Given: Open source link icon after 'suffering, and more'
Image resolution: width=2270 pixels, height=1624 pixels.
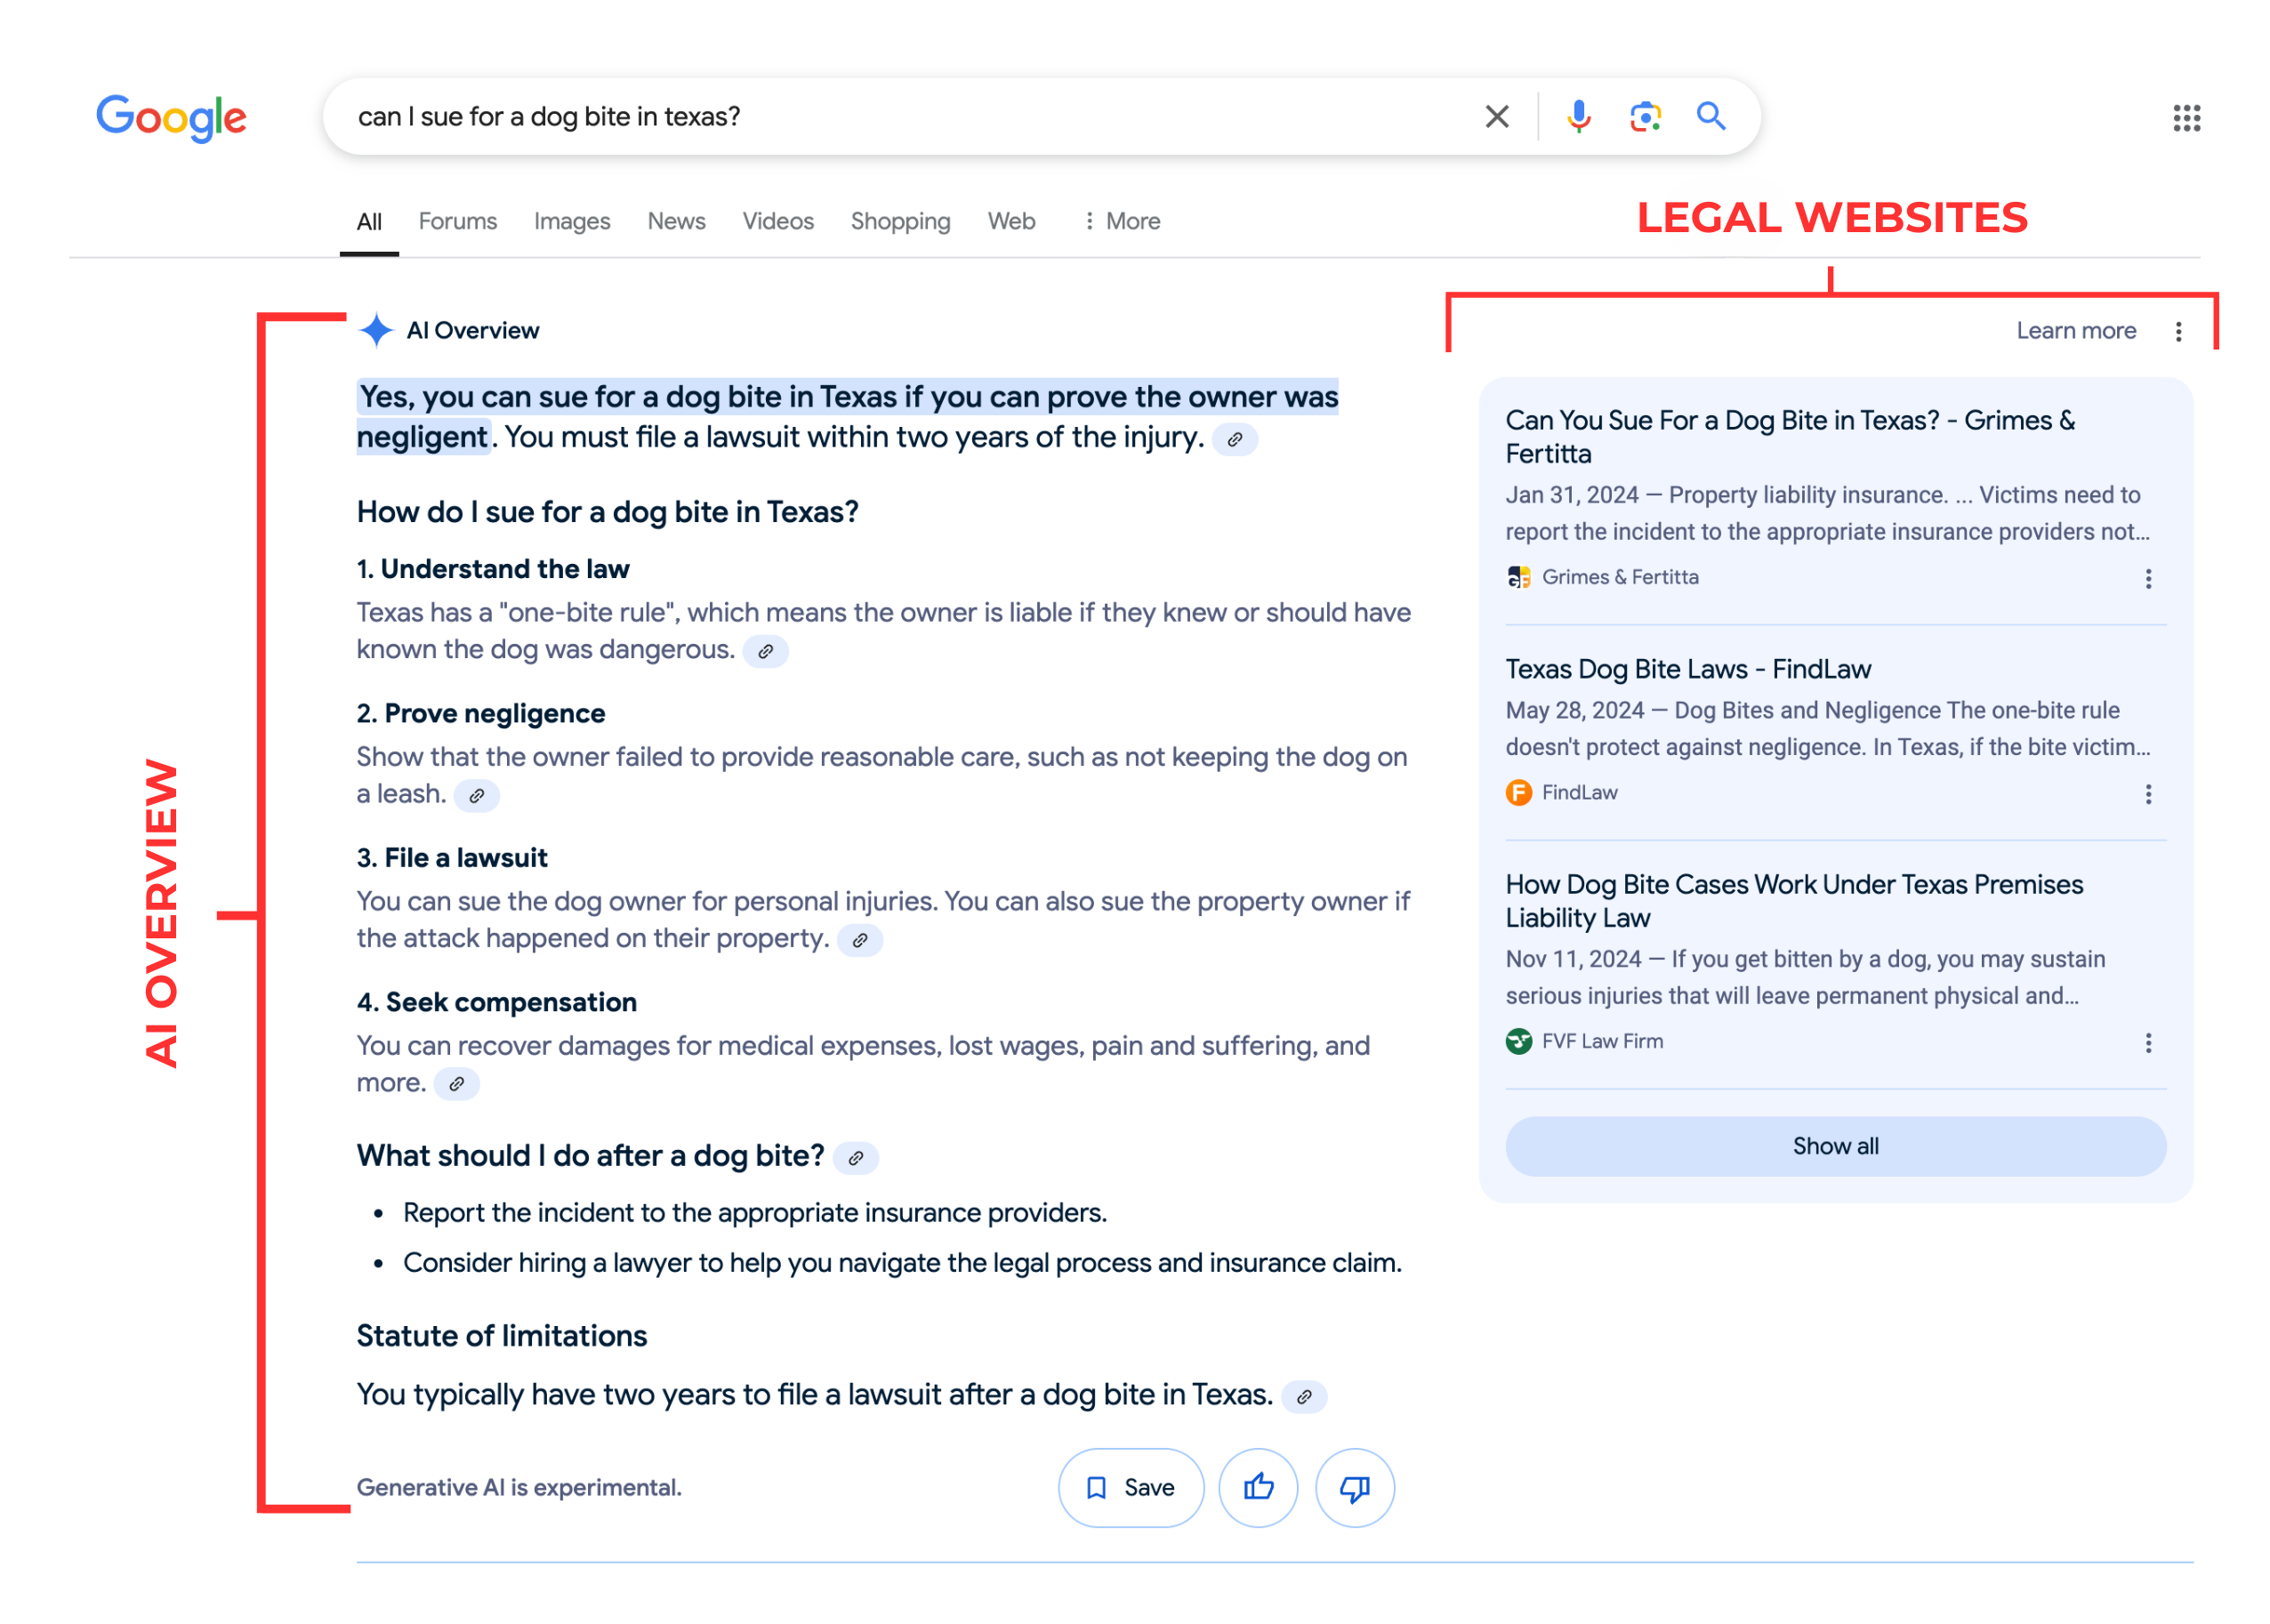Looking at the screenshot, I should pos(456,1084).
